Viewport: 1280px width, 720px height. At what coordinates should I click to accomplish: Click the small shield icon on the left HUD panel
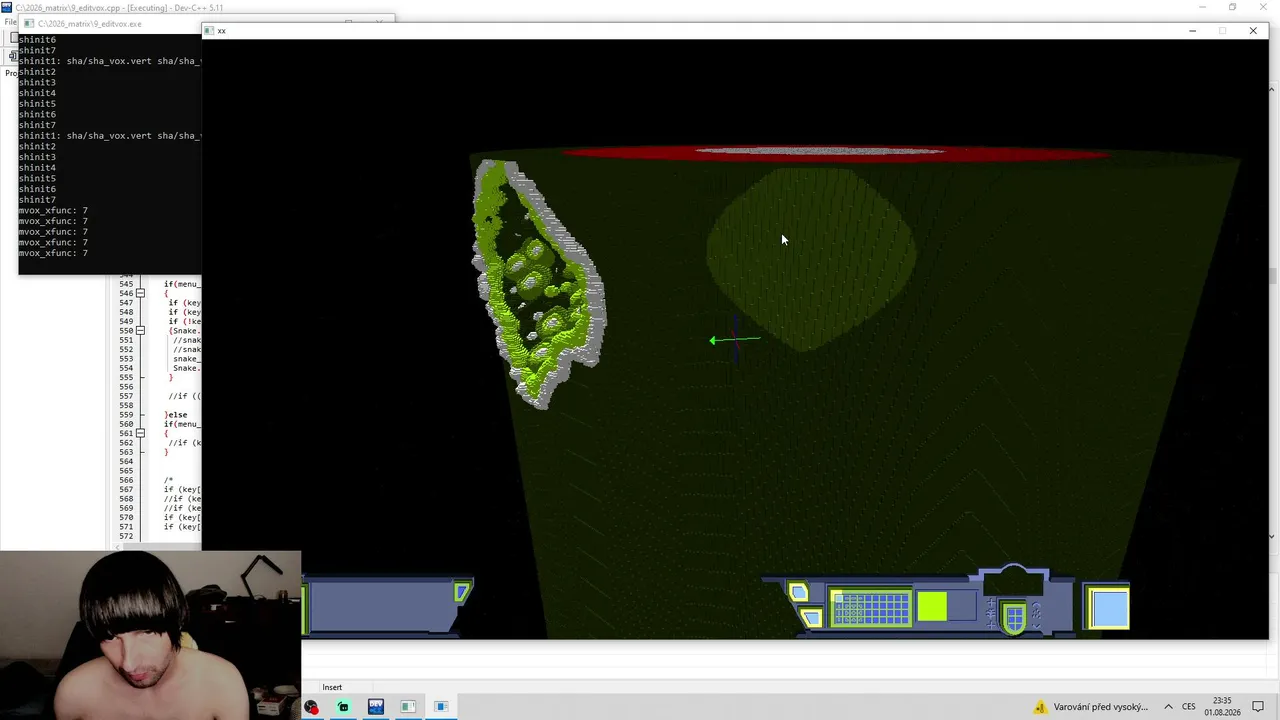(461, 593)
